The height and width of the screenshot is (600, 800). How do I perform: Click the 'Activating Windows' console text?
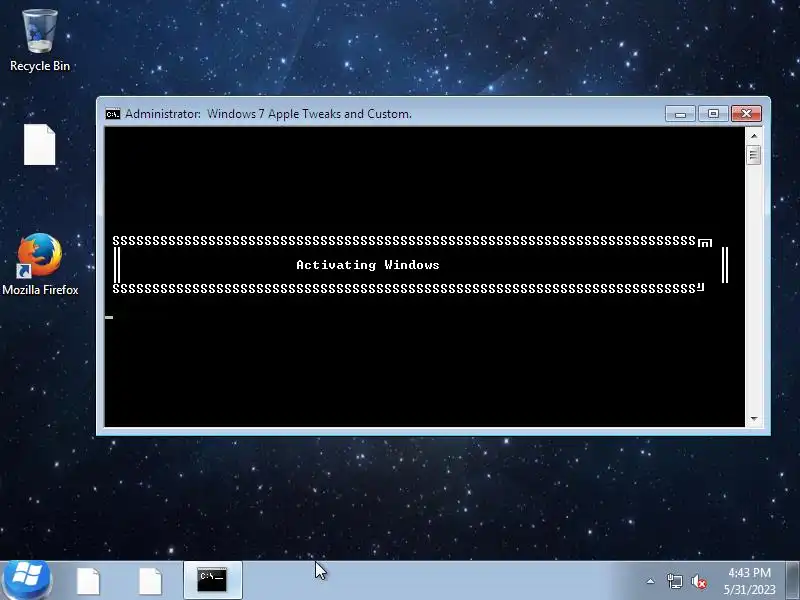point(367,265)
